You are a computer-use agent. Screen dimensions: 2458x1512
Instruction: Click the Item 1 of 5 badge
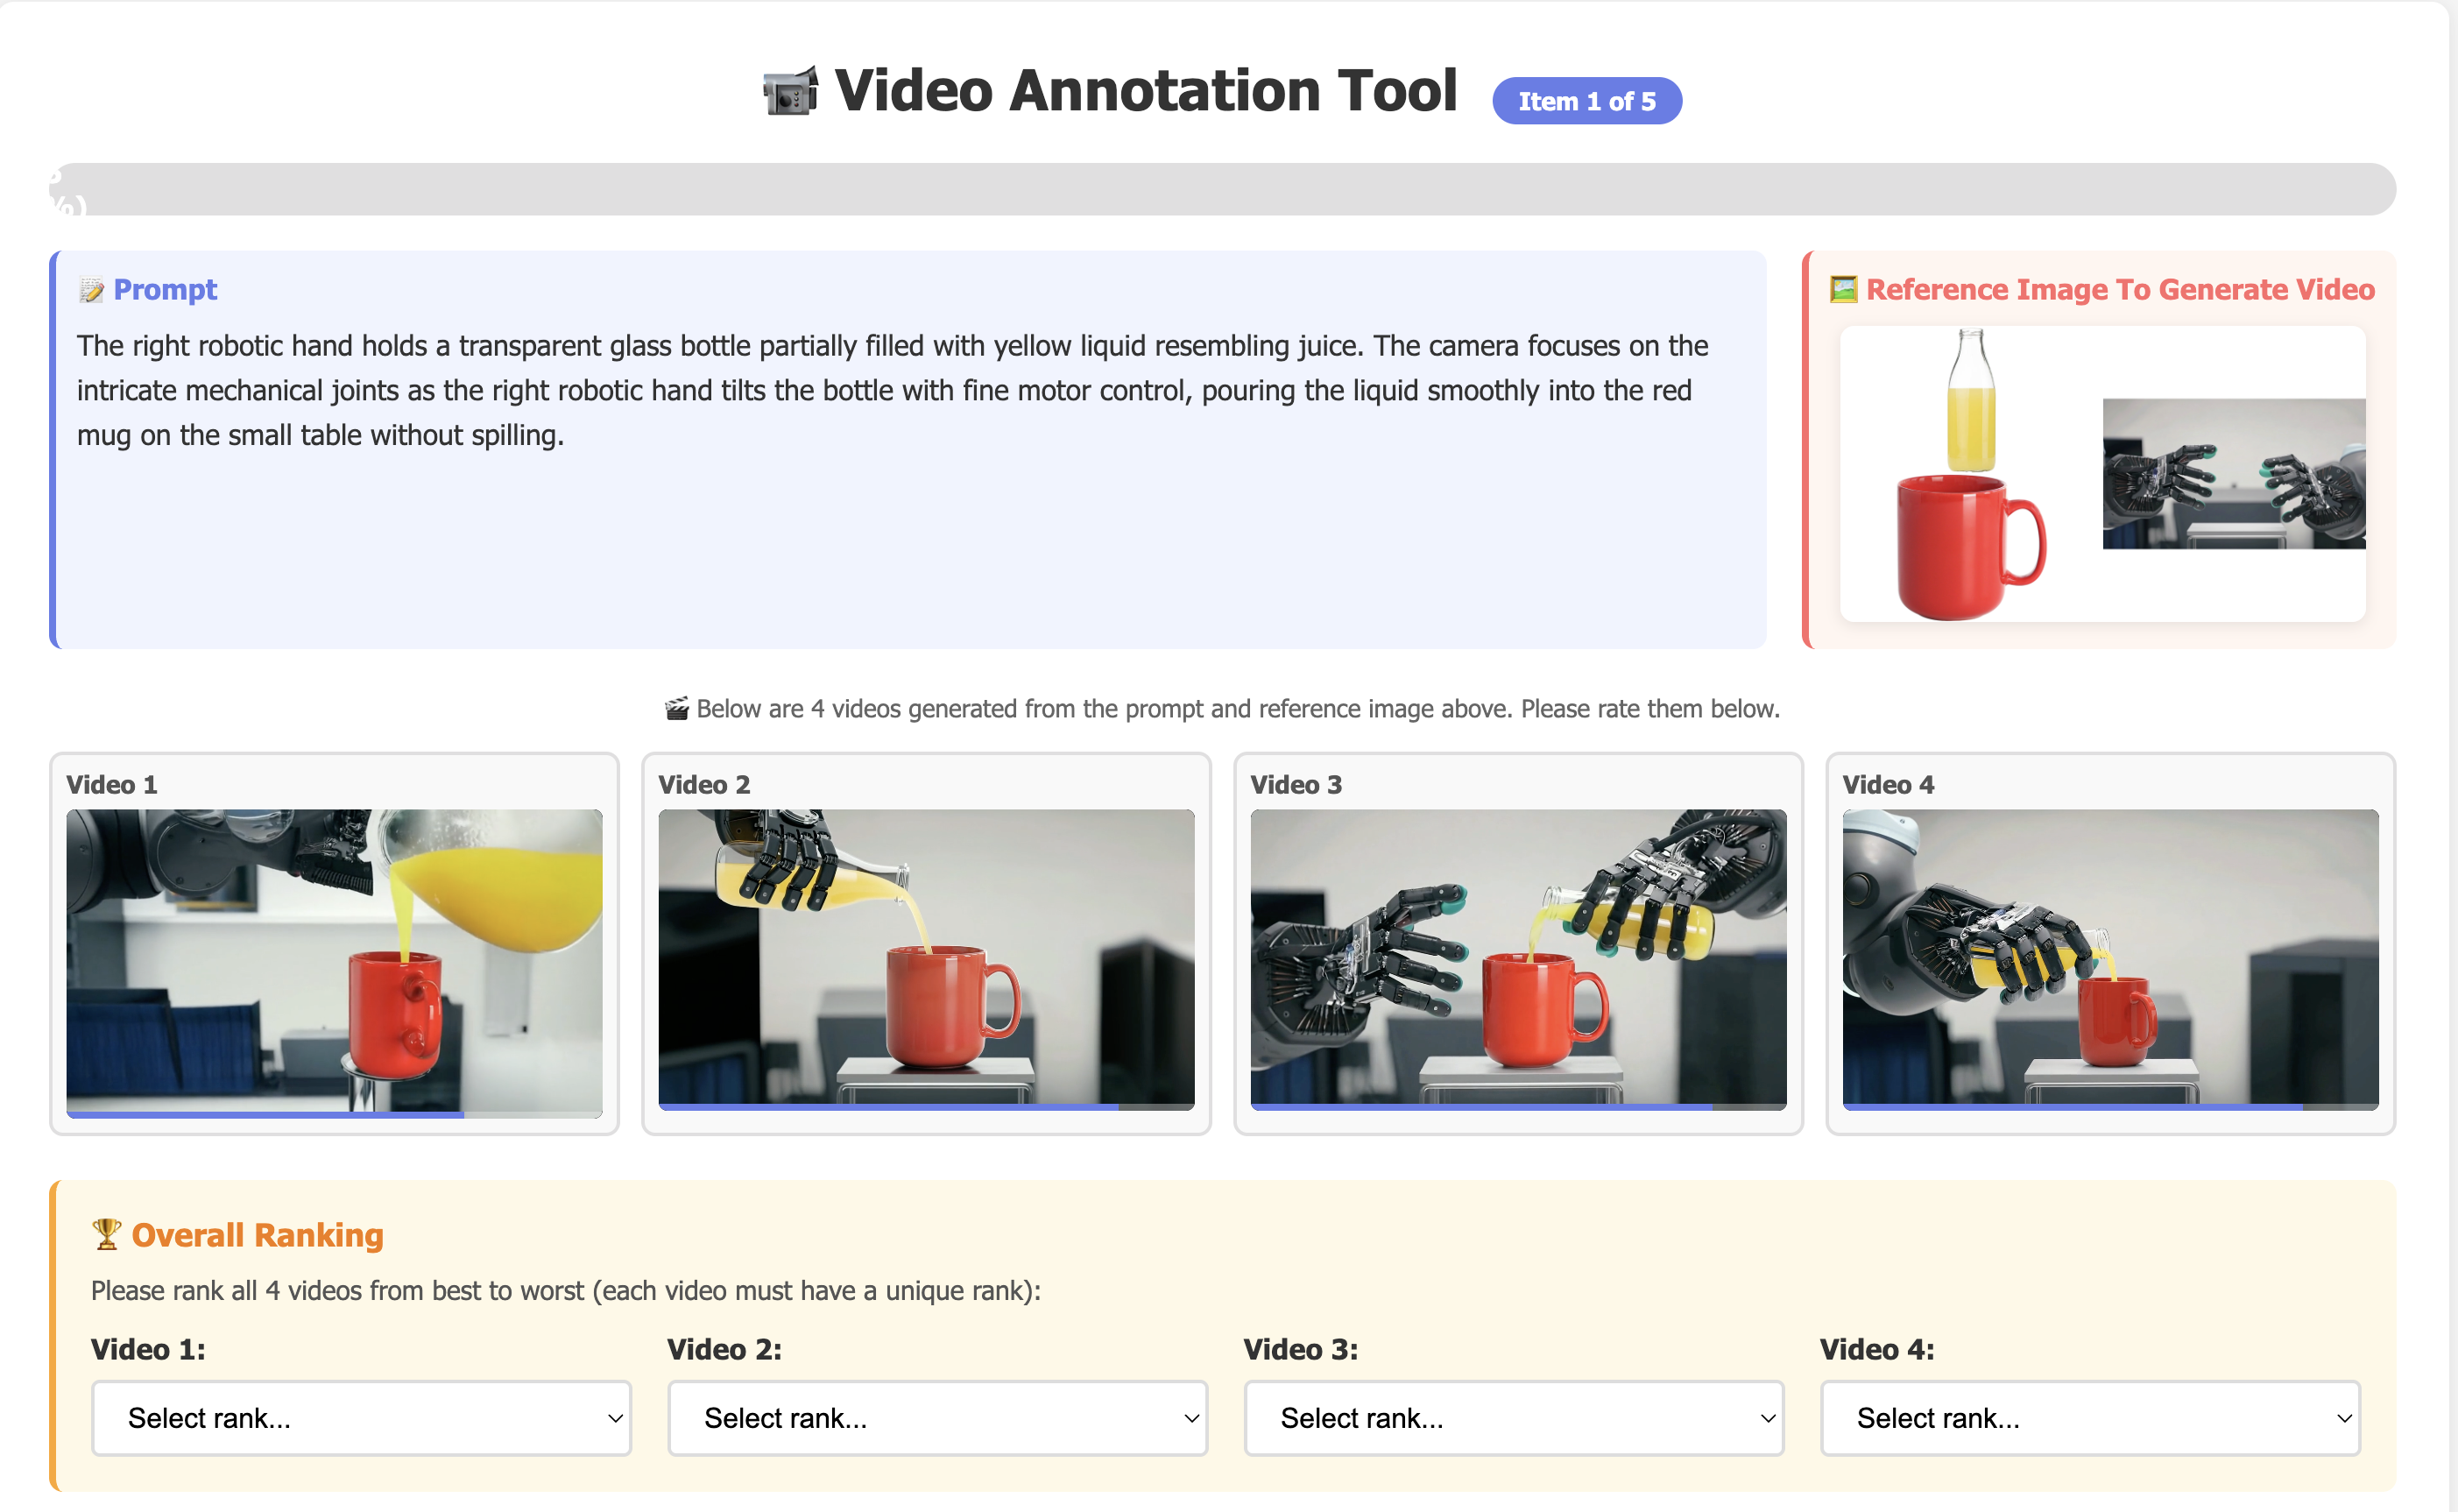point(1586,101)
